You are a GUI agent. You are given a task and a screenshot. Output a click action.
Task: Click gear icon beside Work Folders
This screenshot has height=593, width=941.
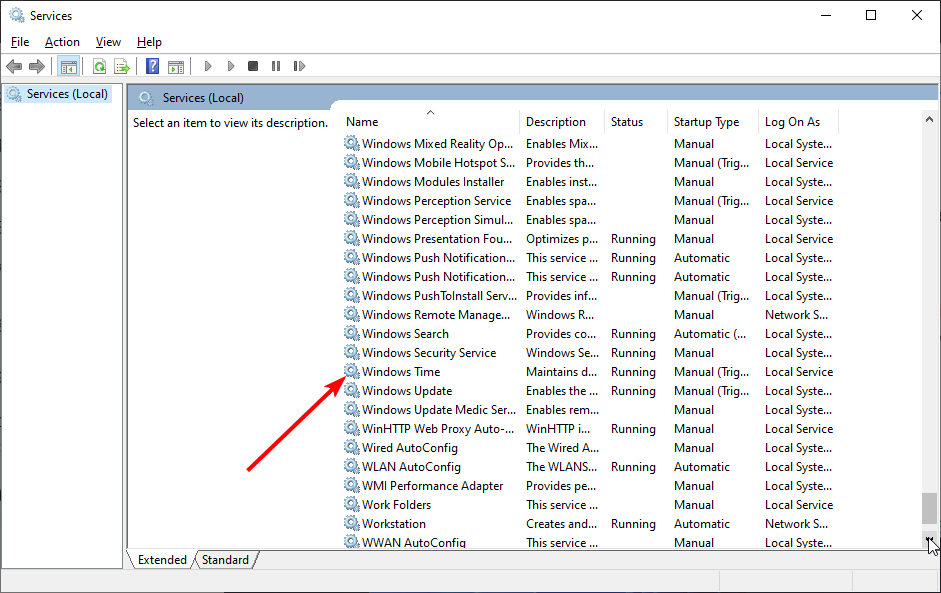[x=352, y=505]
